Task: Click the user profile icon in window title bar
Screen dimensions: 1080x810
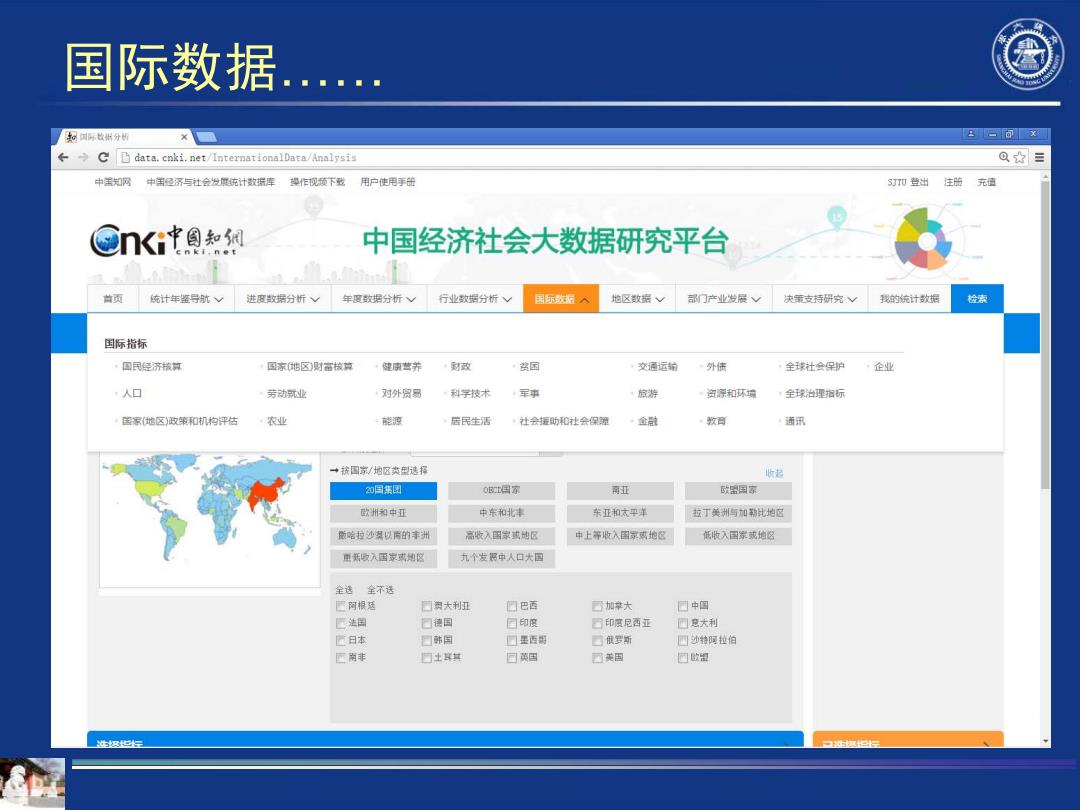Action: pos(971,134)
